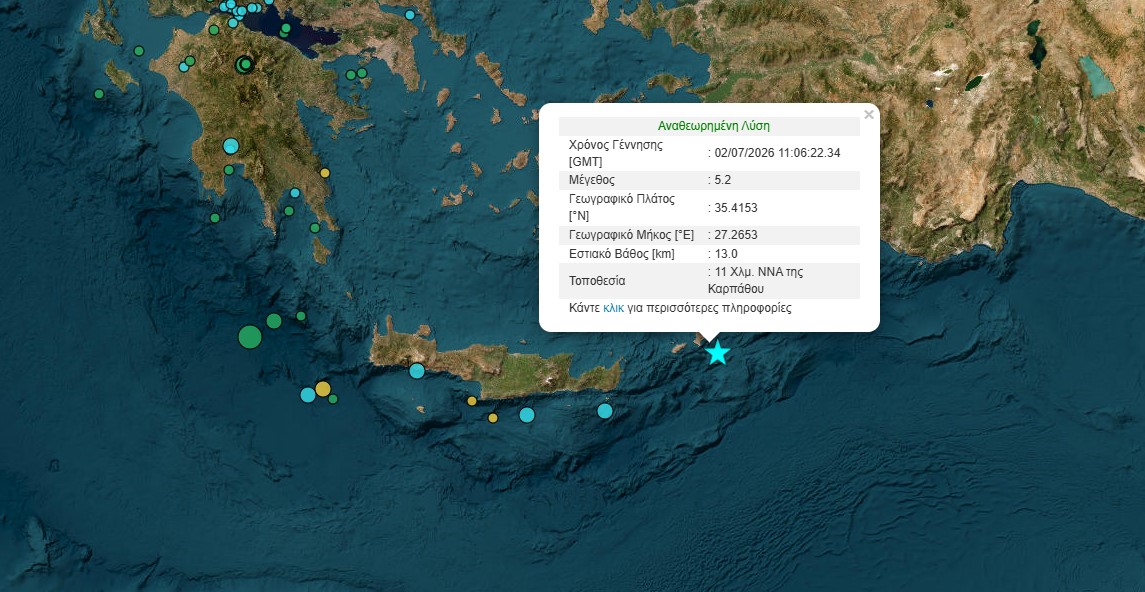This screenshot has width=1145, height=592.
Task: Select the dark green concentric ring marker in Peloponnese
Action: click(x=245, y=65)
